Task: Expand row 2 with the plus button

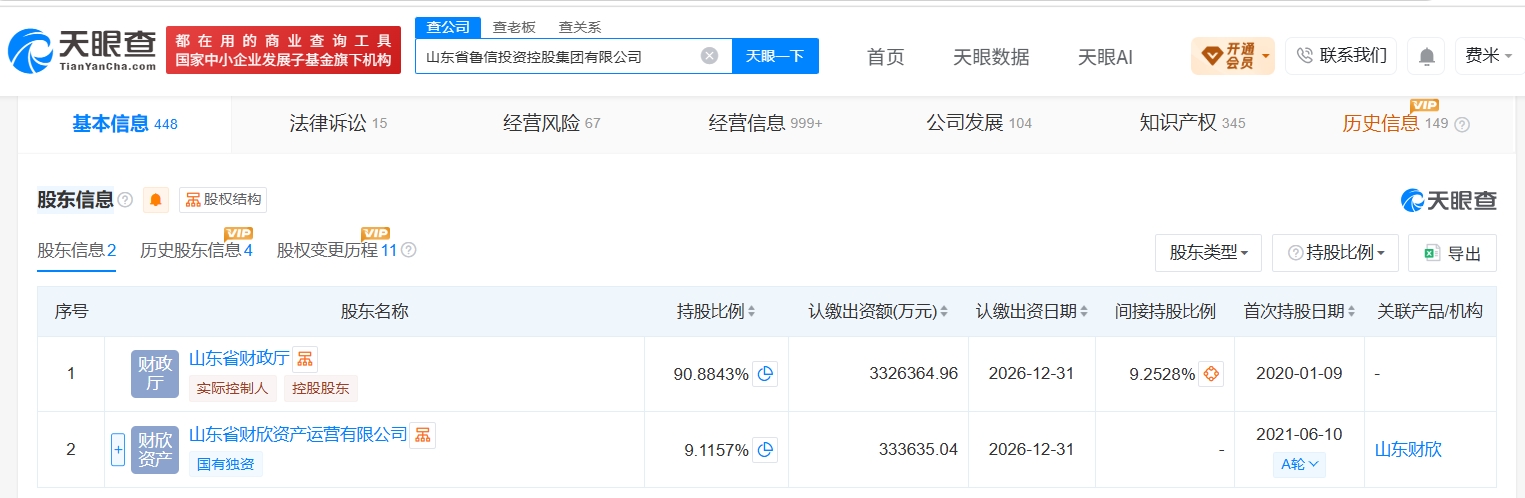Action: (117, 450)
